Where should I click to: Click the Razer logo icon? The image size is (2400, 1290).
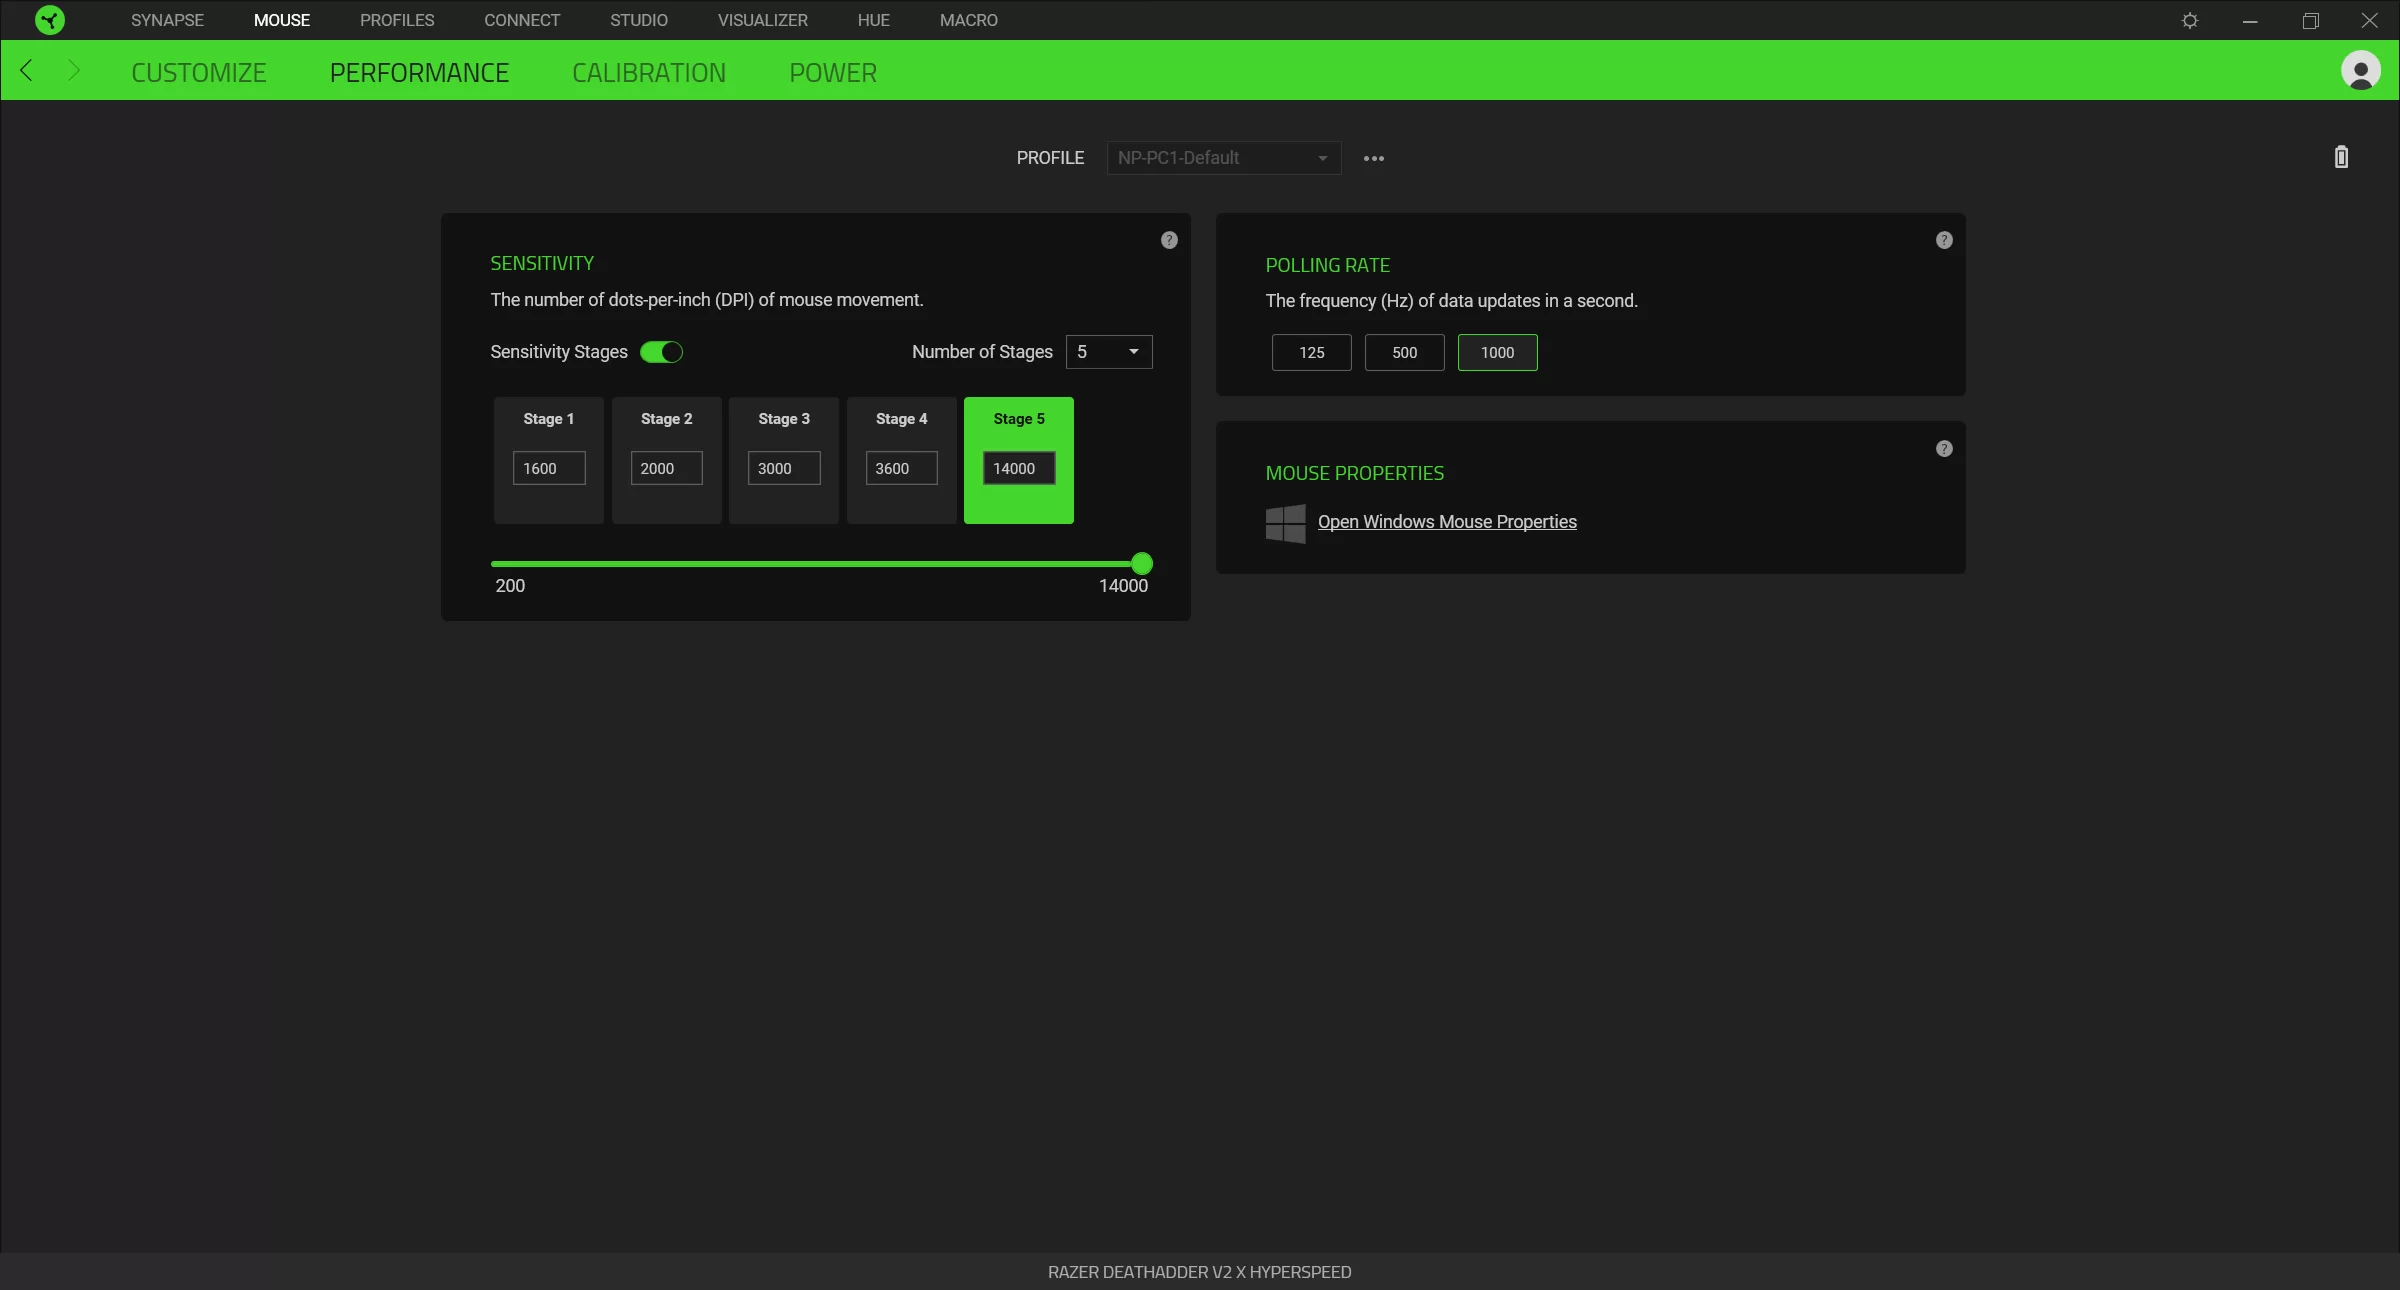pyautogui.click(x=49, y=20)
